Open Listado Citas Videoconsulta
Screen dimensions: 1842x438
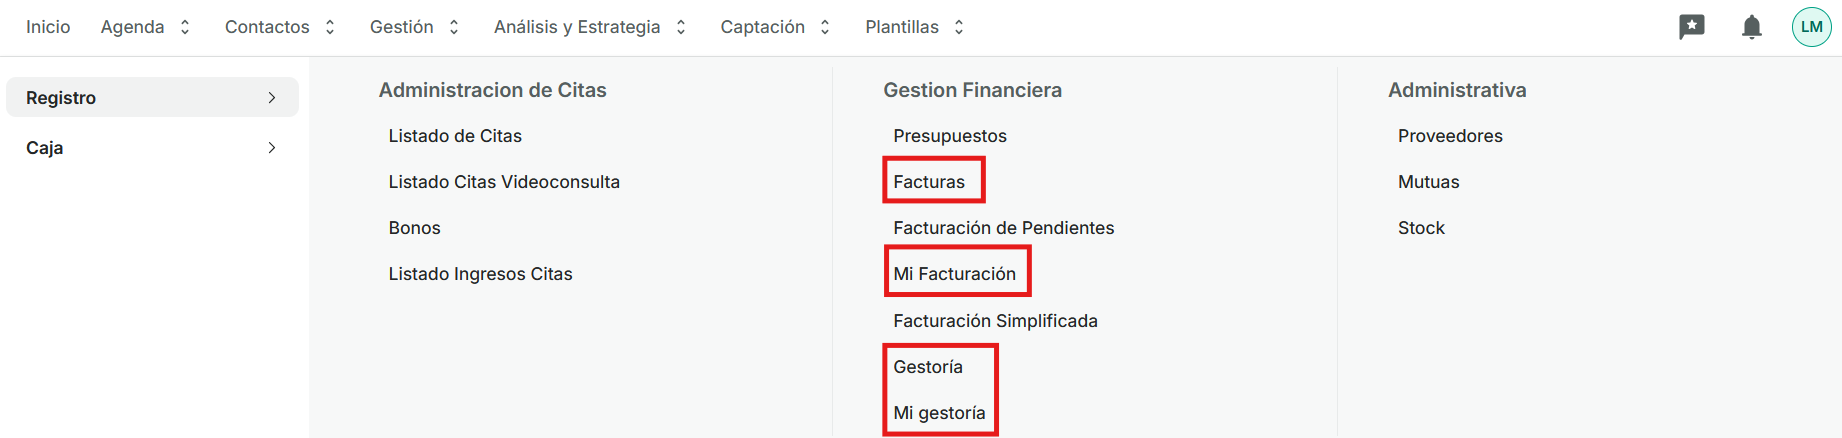click(504, 182)
